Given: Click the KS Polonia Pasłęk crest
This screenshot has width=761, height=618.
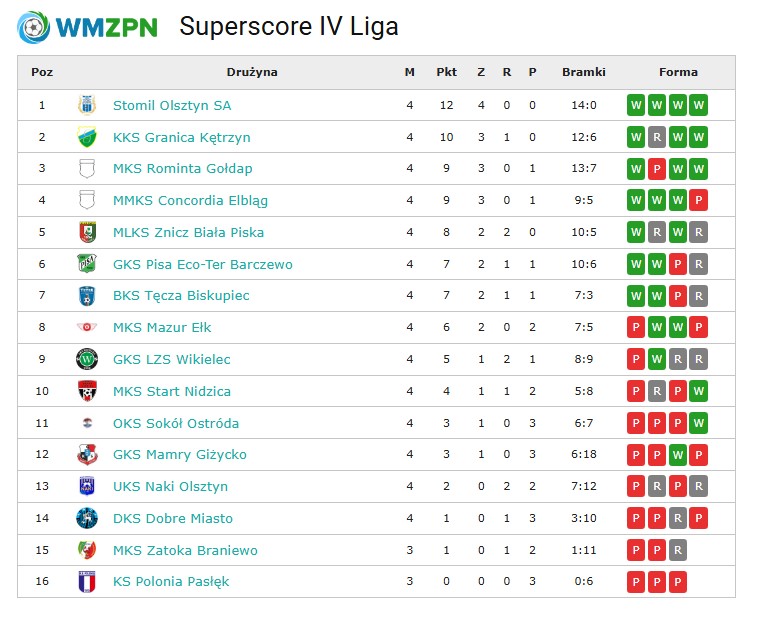Looking at the screenshot, I should tap(87, 582).
